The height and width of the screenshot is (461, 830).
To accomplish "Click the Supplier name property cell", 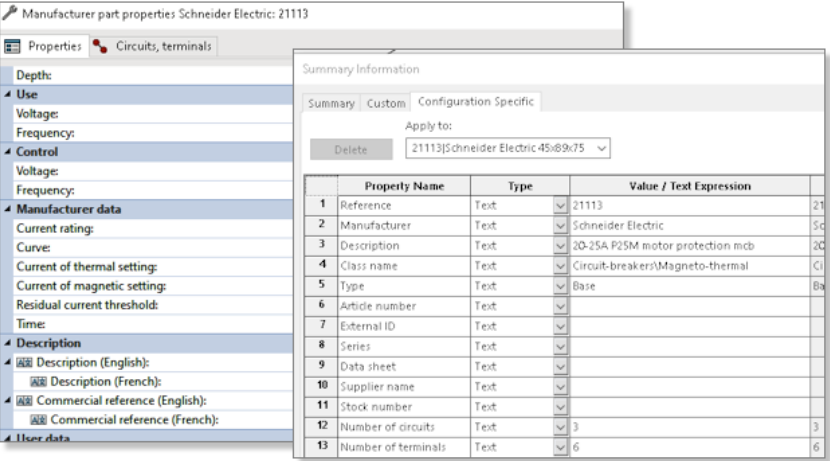I will point(404,386).
